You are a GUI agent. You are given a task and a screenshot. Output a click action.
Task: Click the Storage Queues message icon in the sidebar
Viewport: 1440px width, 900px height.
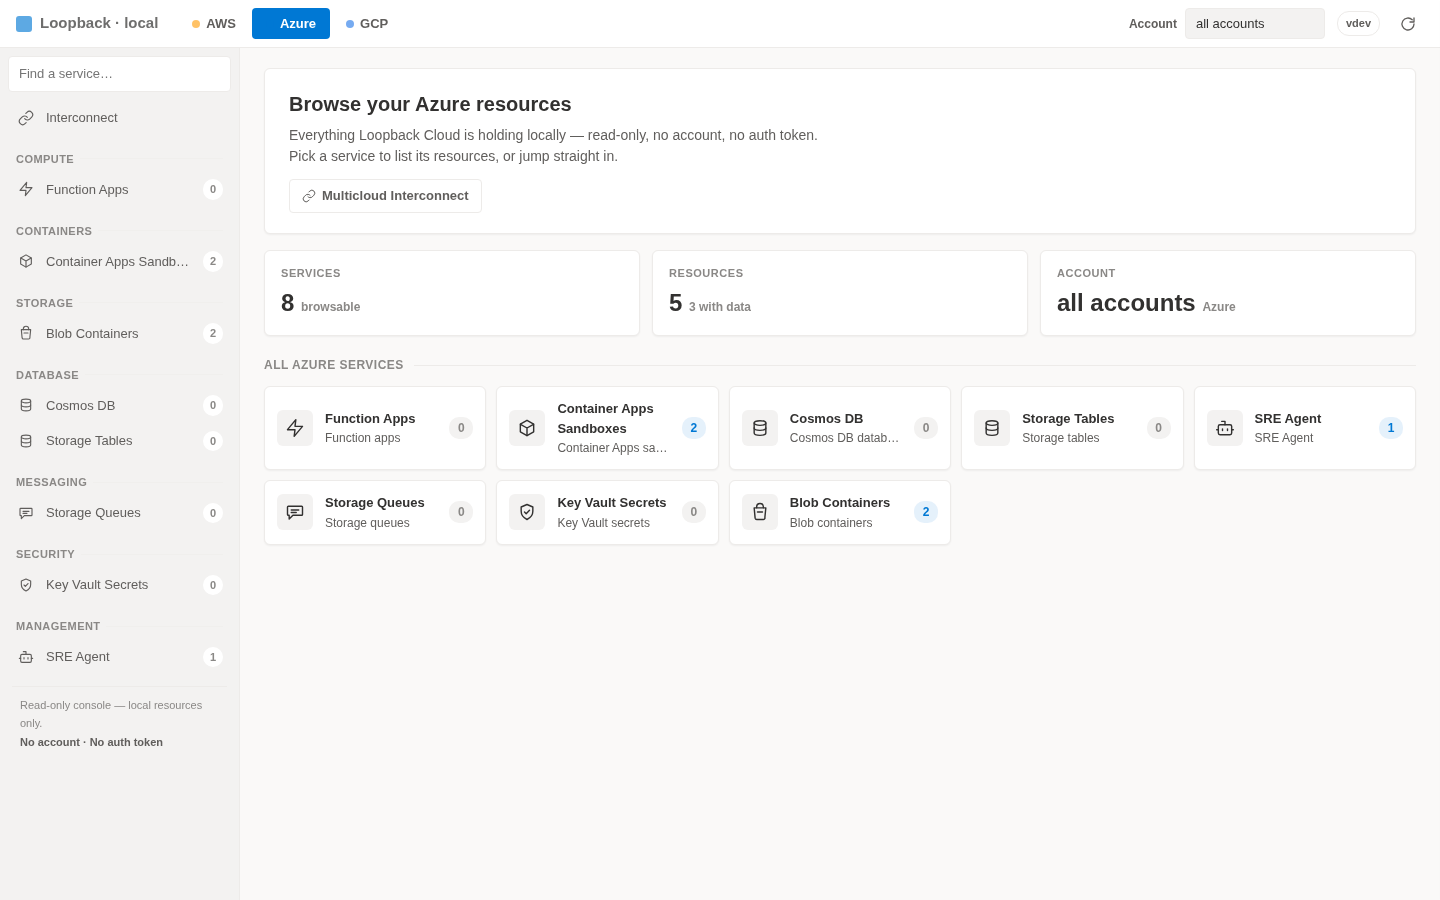tap(26, 513)
